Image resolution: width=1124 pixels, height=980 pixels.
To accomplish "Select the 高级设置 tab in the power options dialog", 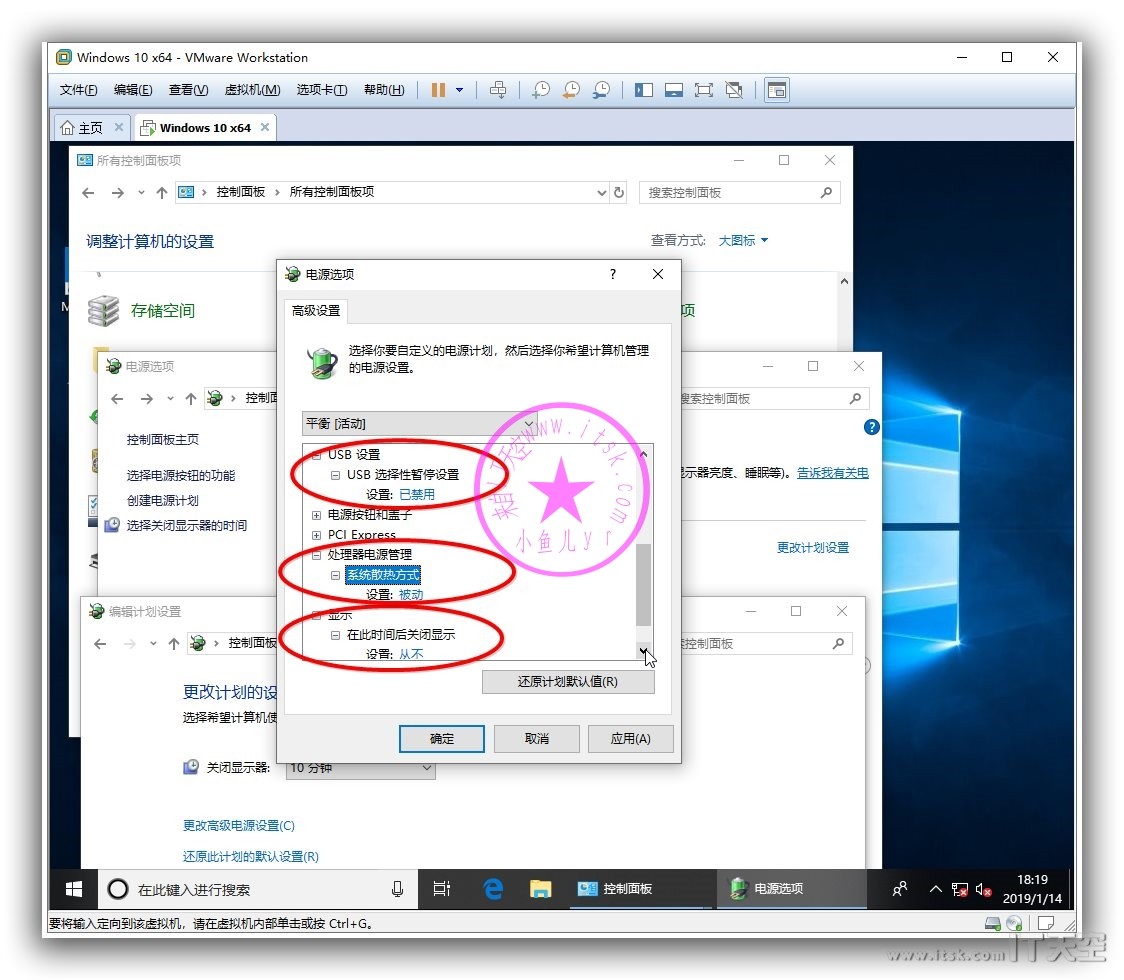I will (x=316, y=310).
